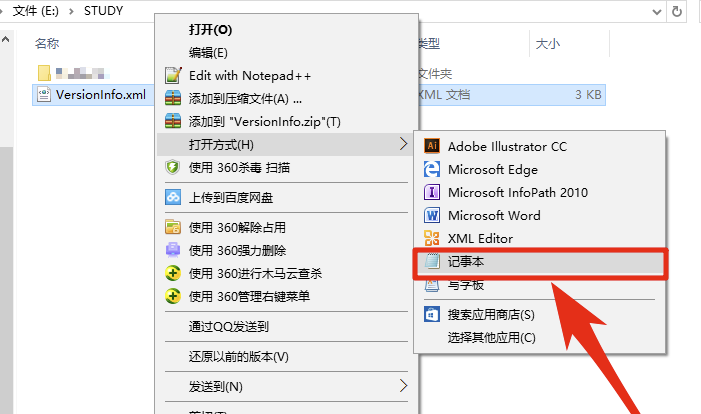Select the blurred-name folder in the list
The image size is (701, 414).
[80, 73]
